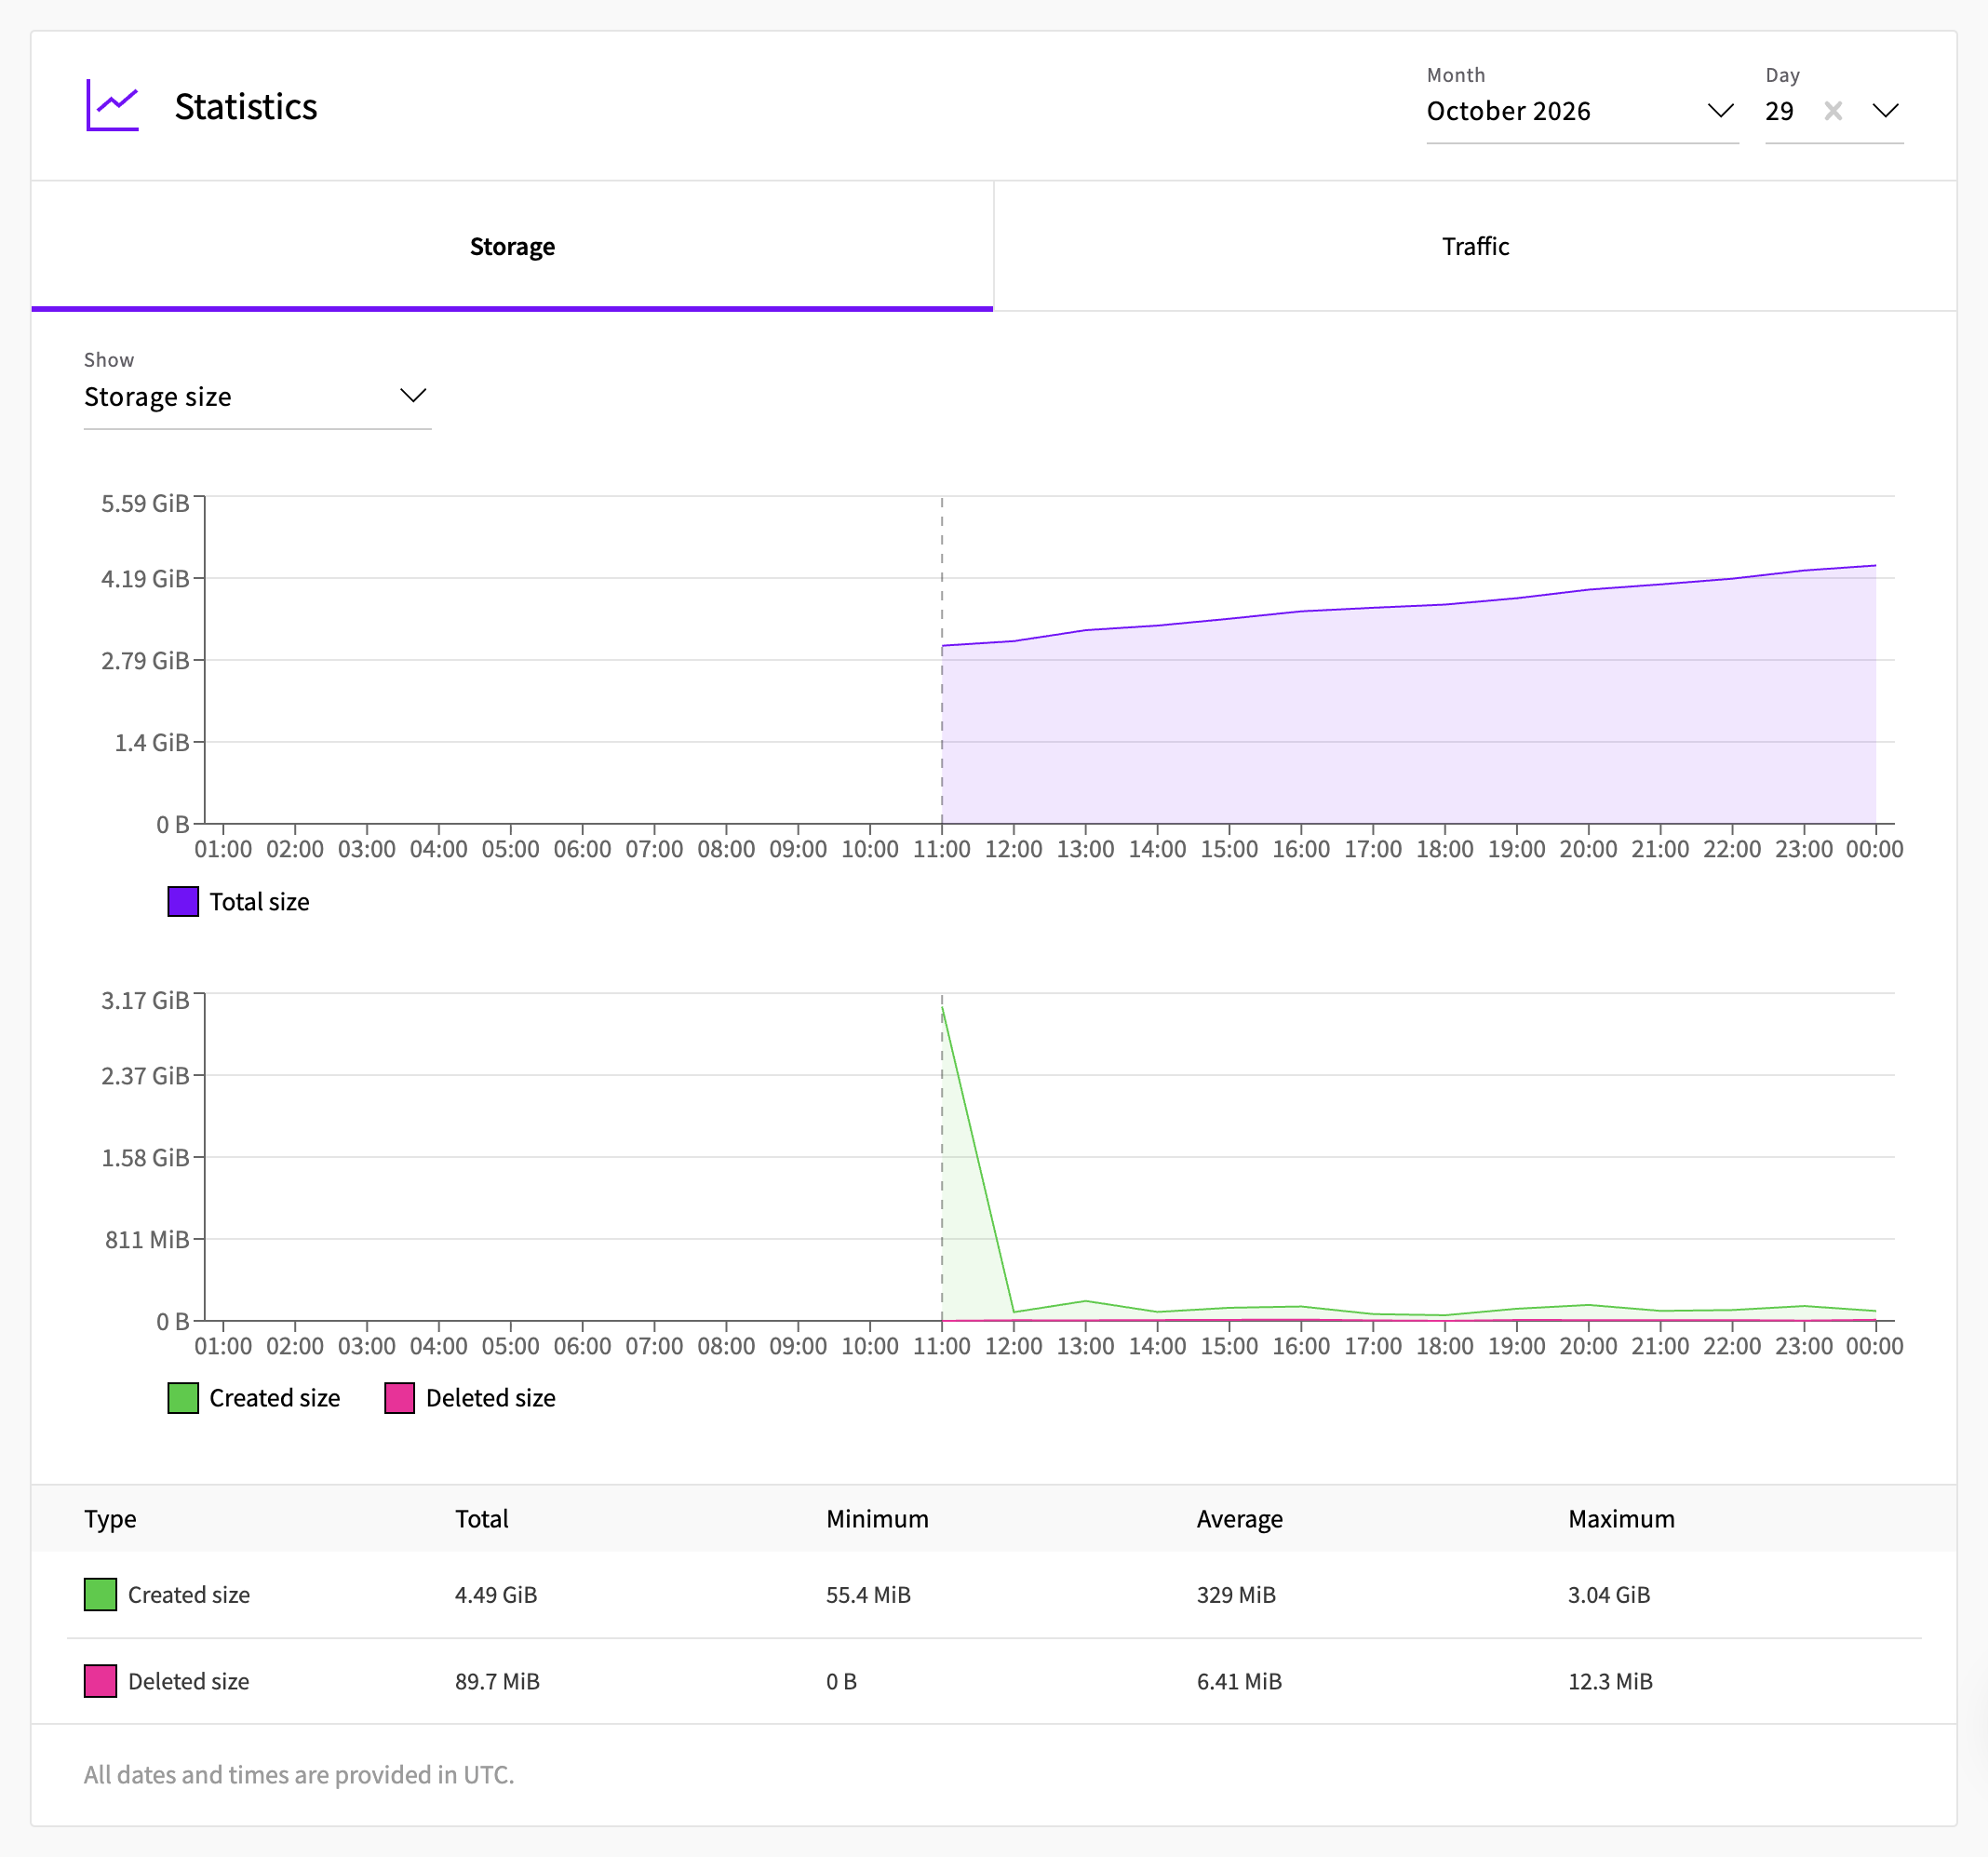1988x1857 pixels.
Task: Select the Storage tab
Action: pyautogui.click(x=512, y=246)
